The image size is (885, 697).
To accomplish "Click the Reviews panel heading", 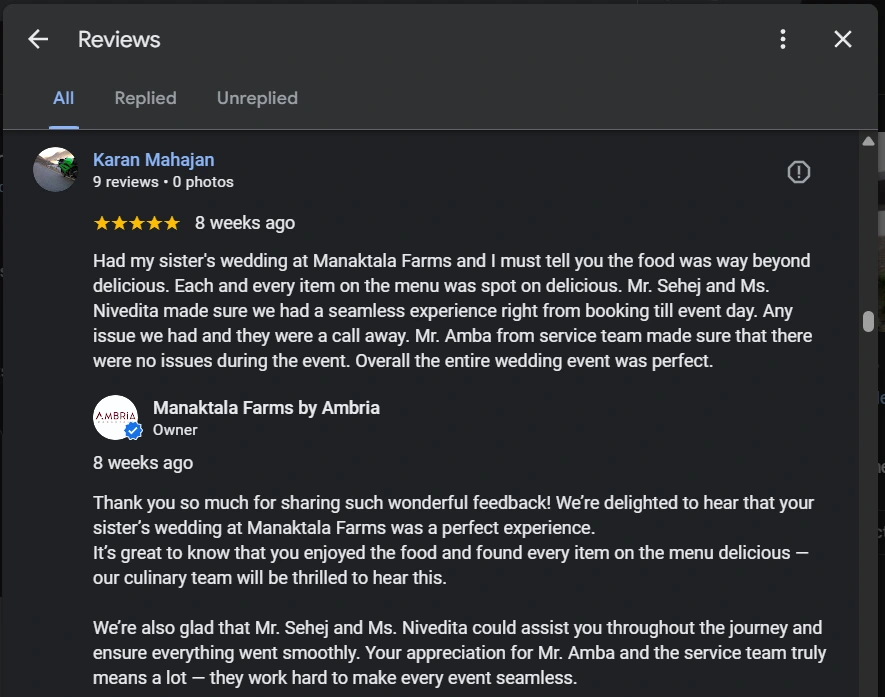I will click(x=119, y=39).
